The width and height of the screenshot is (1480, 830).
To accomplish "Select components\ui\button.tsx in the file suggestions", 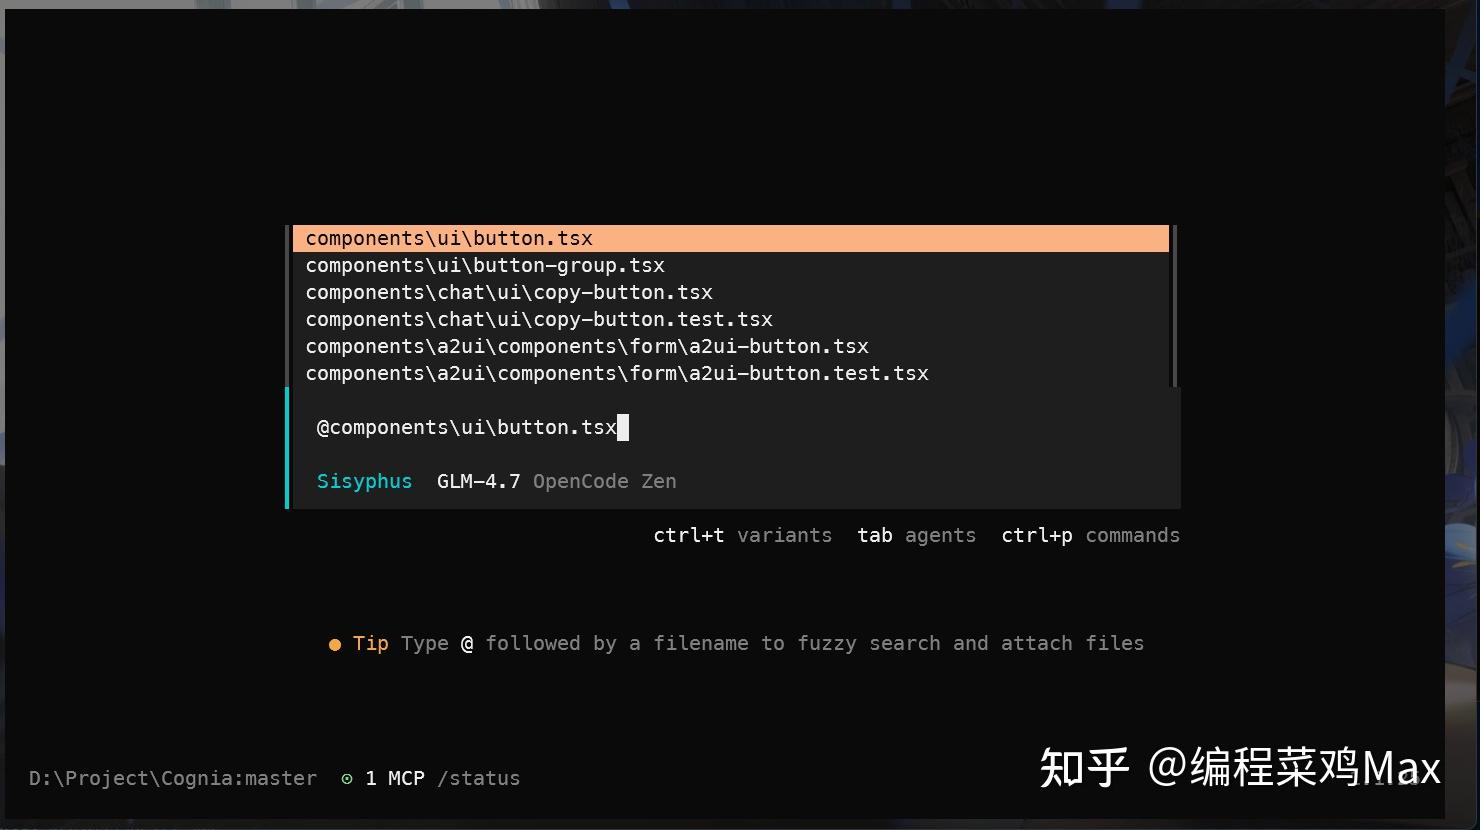I will tap(731, 238).
